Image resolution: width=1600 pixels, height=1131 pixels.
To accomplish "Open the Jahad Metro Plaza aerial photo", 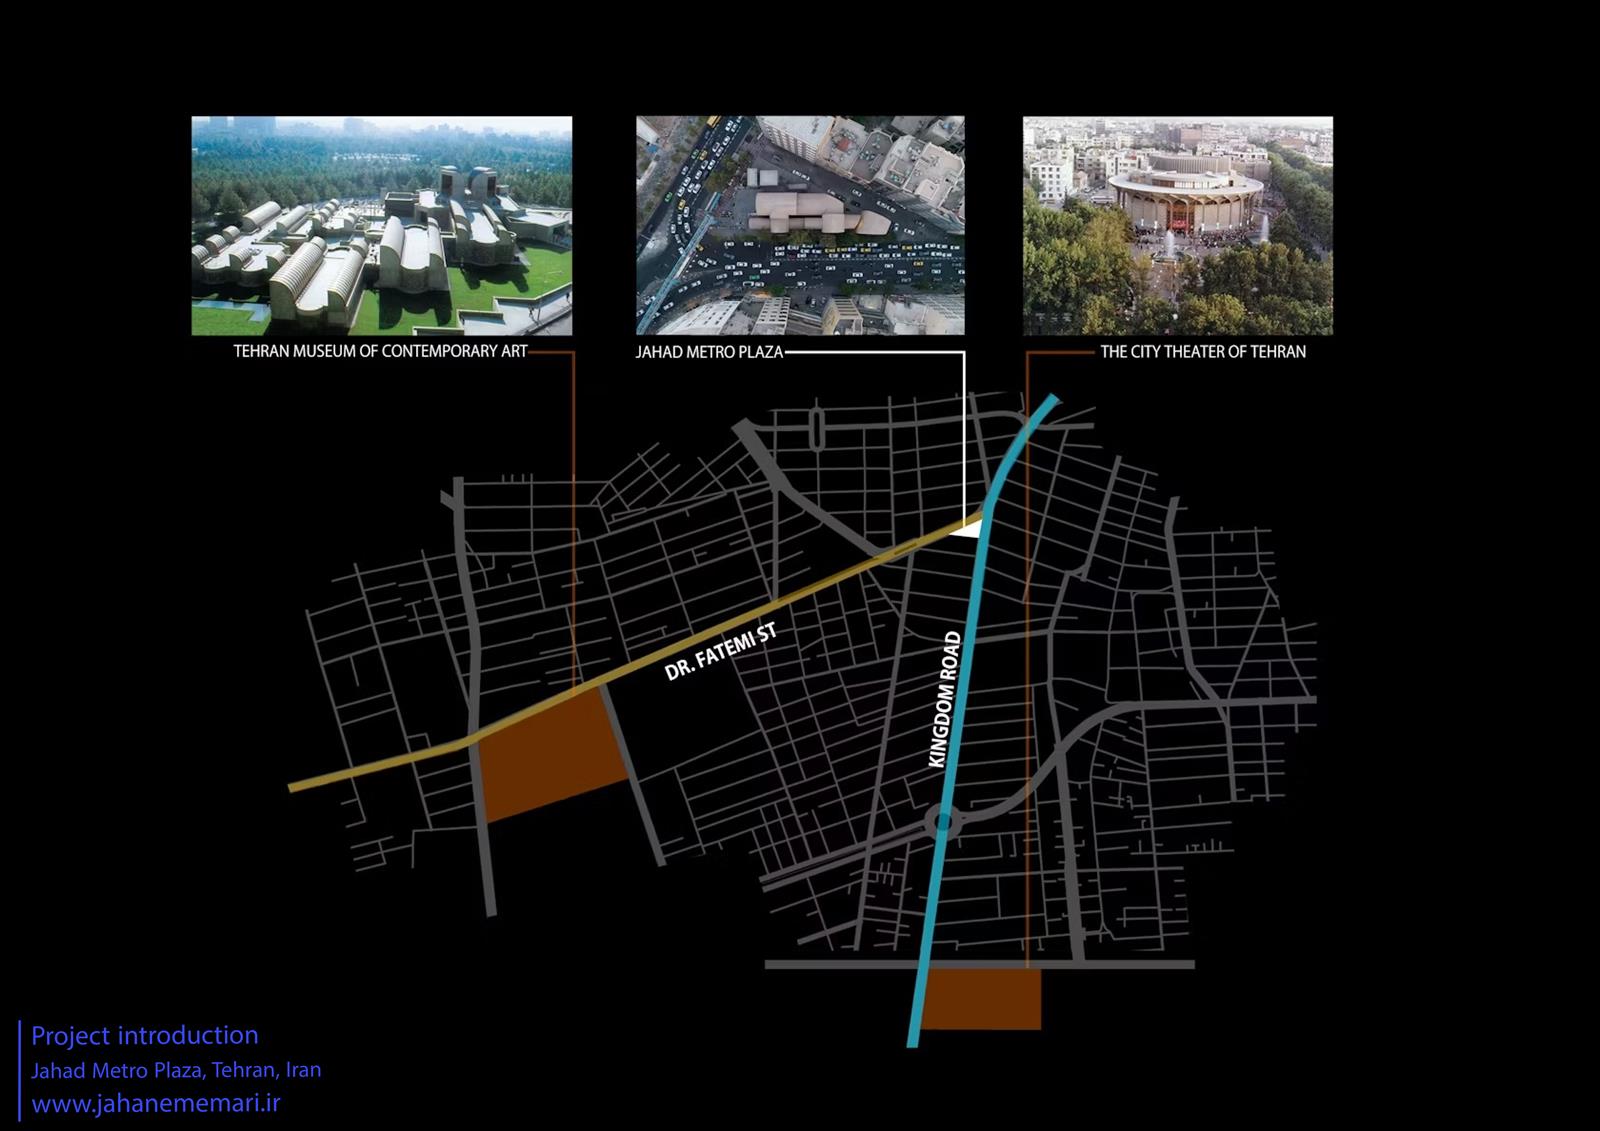I will click(x=800, y=226).
